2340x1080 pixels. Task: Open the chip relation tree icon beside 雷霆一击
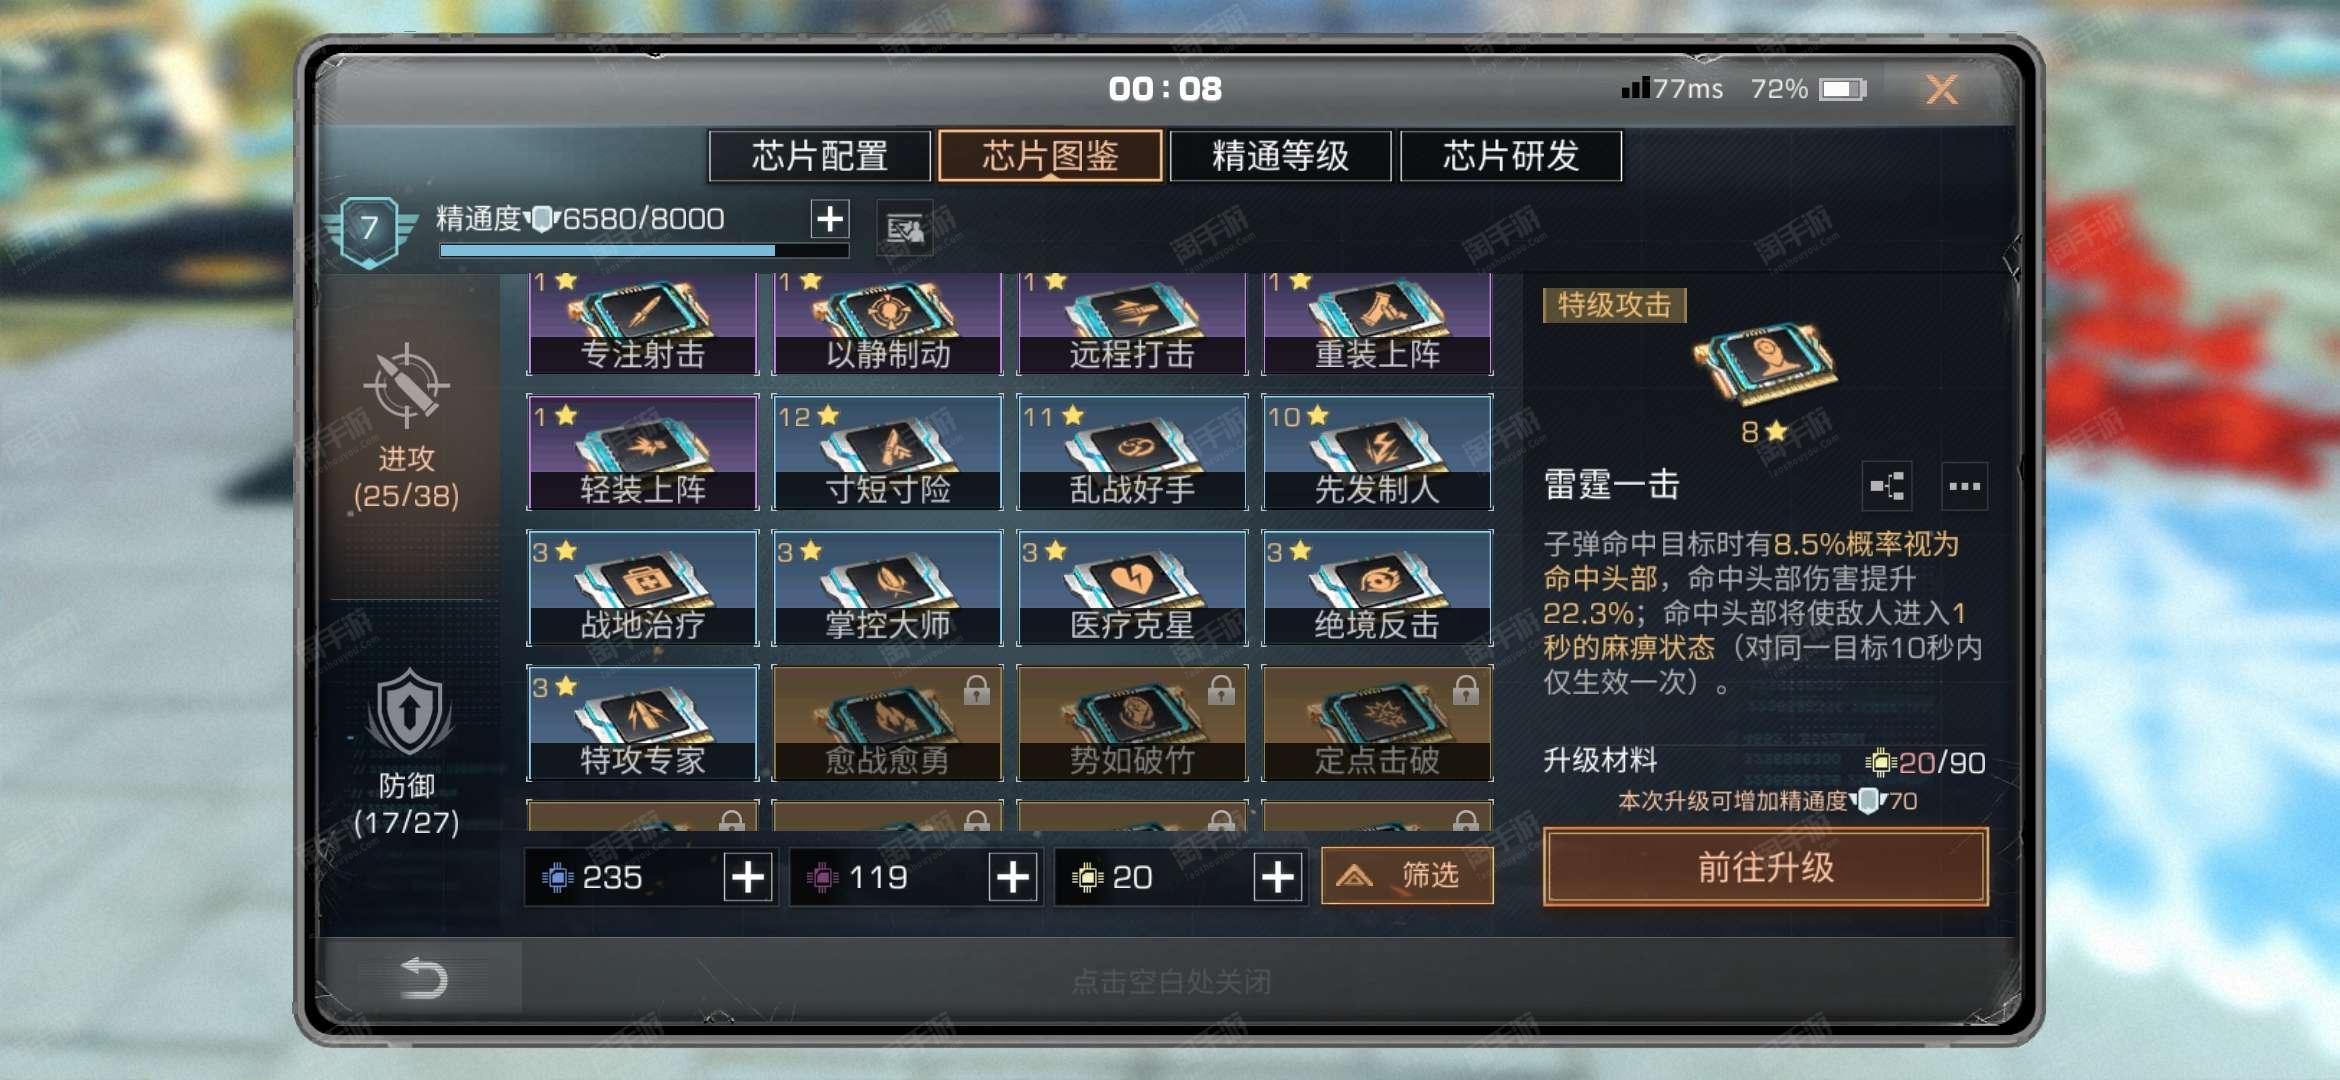1887,487
